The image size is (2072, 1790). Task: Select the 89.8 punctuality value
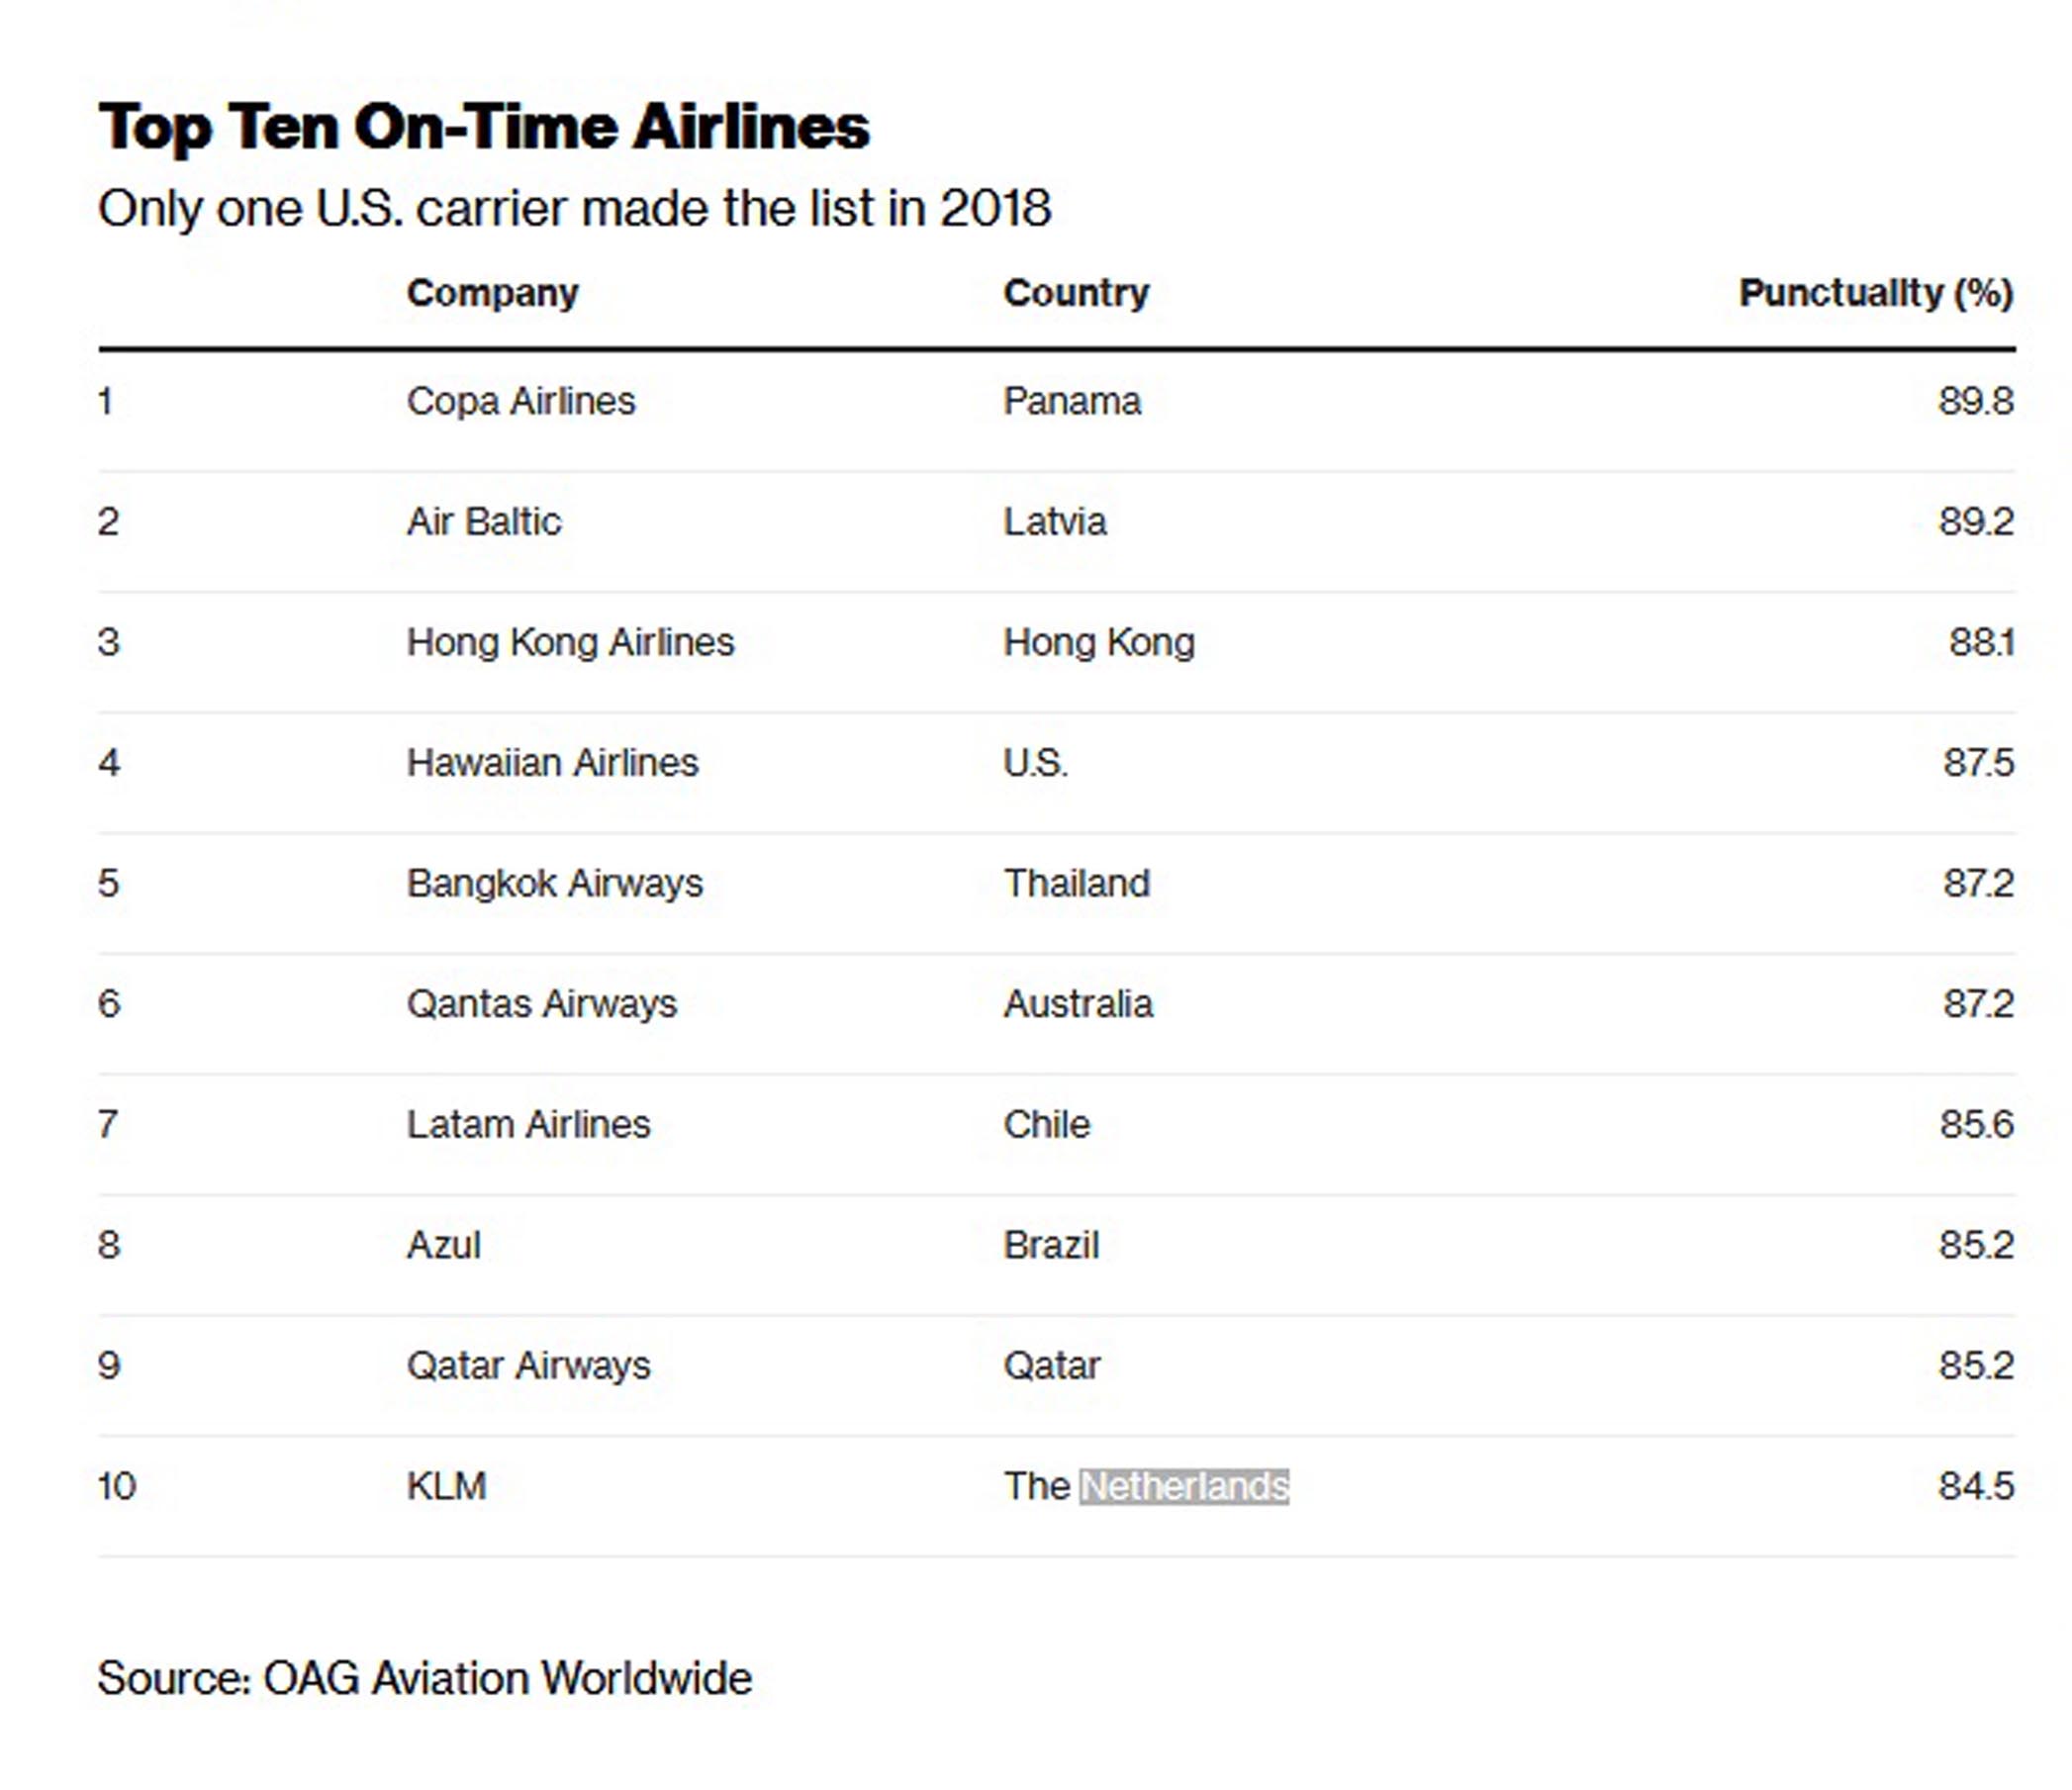tap(1976, 402)
